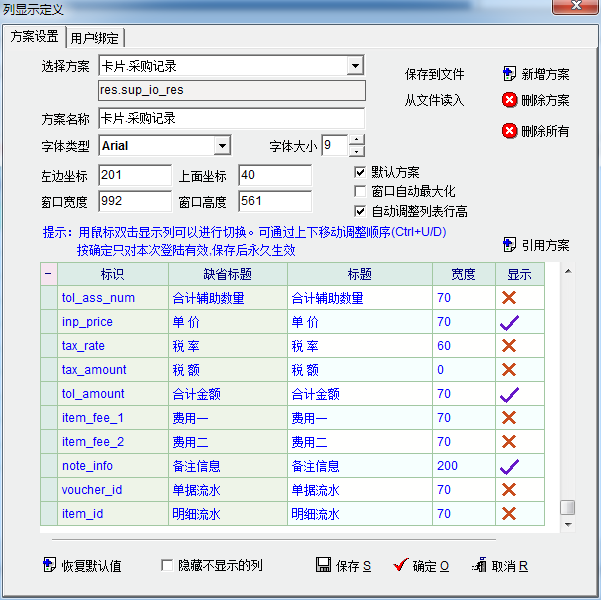Increase font size with up stepper arrow
The width and height of the screenshot is (601, 600).
[x=356, y=140]
